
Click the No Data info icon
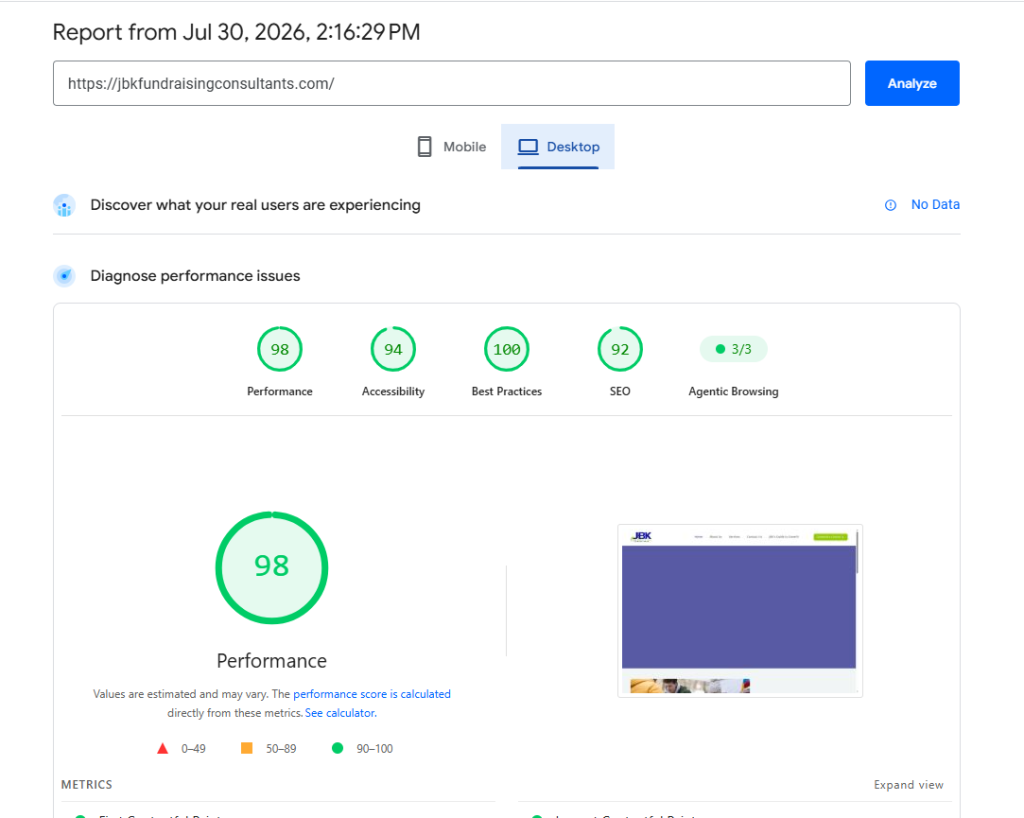click(890, 205)
